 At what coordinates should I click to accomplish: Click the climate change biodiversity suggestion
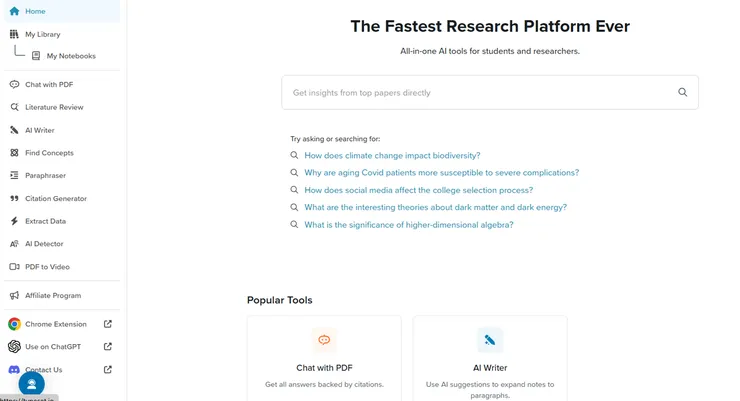tap(392, 156)
